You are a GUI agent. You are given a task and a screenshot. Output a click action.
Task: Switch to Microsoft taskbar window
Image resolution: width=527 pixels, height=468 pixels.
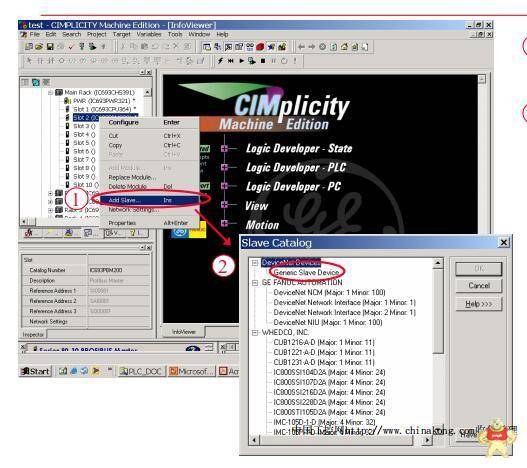pyautogui.click(x=192, y=371)
